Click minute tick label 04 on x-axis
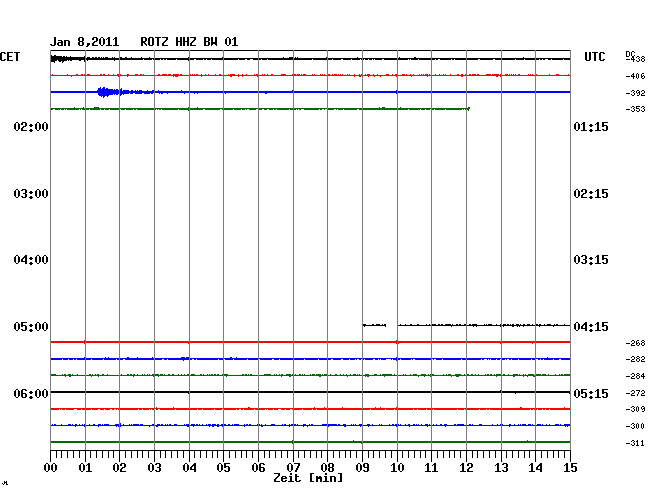The image size is (650, 494). coord(189,468)
